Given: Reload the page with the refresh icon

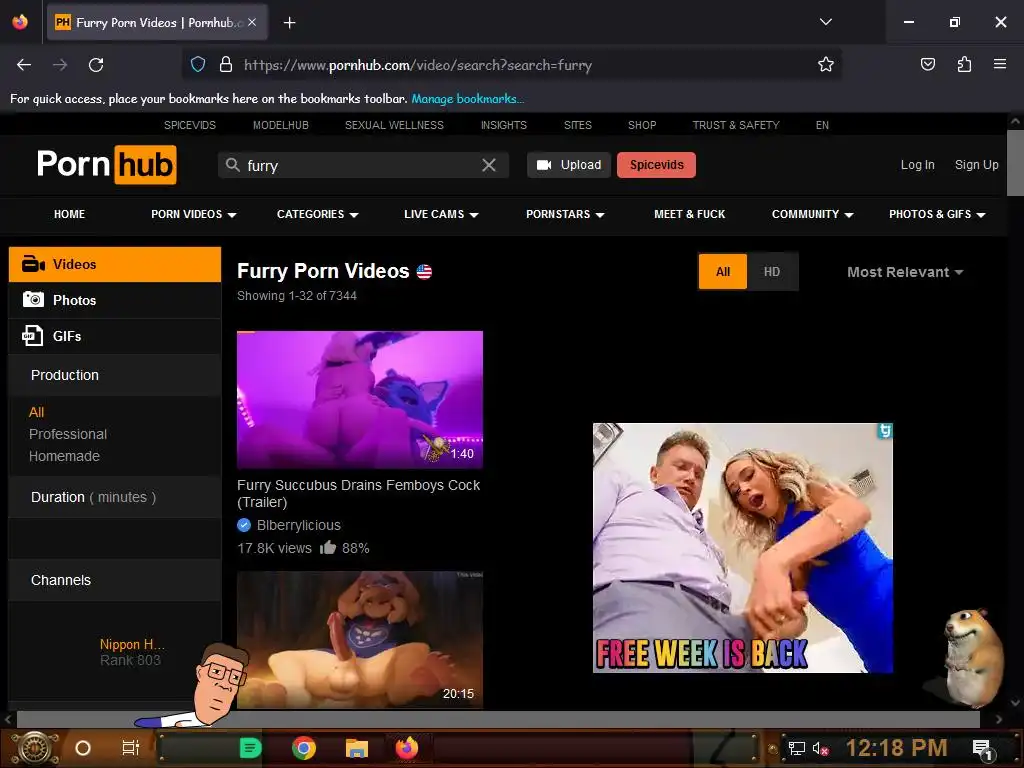Looking at the screenshot, I should 96,65.
